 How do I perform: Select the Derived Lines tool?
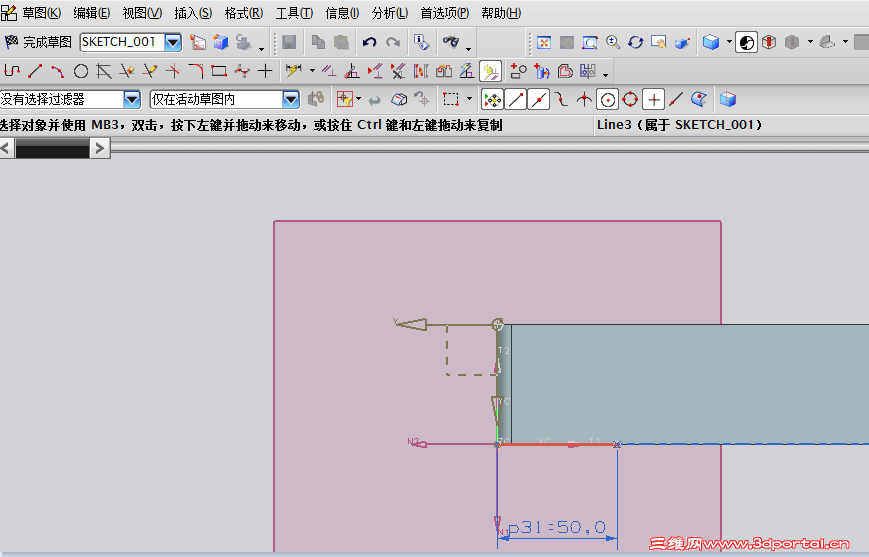pyautogui.click(x=104, y=71)
